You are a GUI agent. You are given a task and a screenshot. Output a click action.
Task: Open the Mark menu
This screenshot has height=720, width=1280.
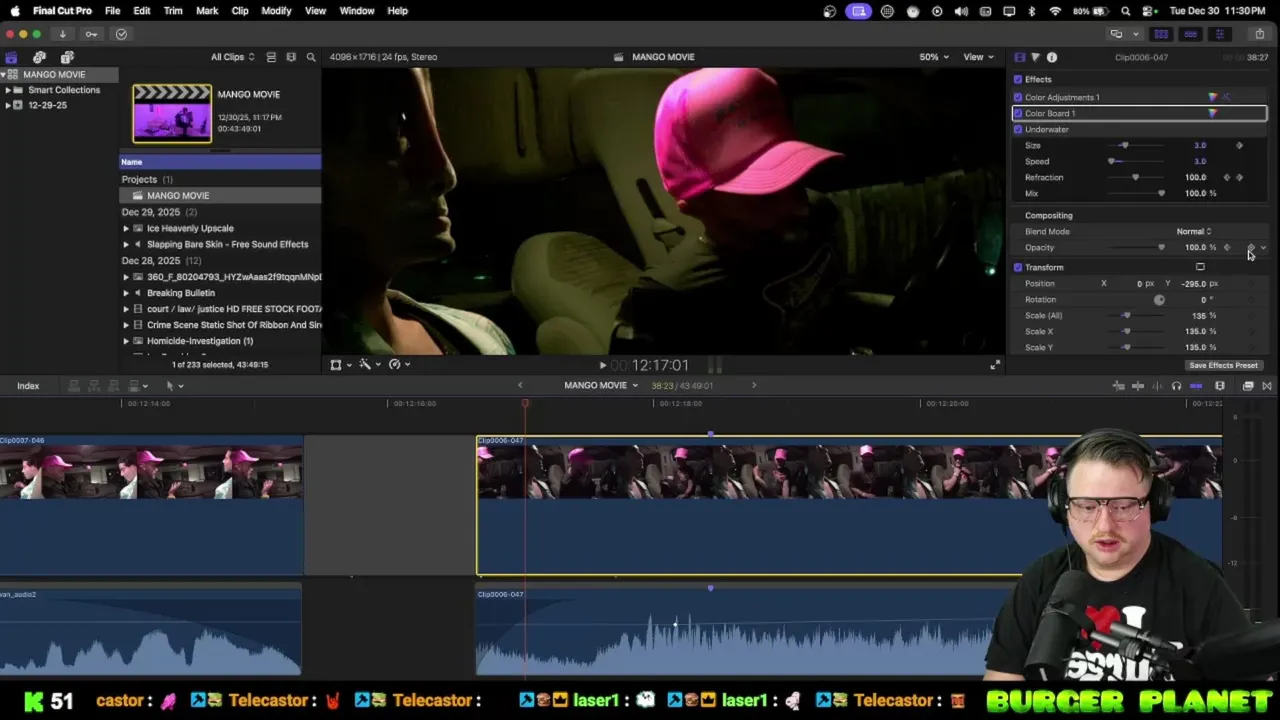[x=207, y=11]
